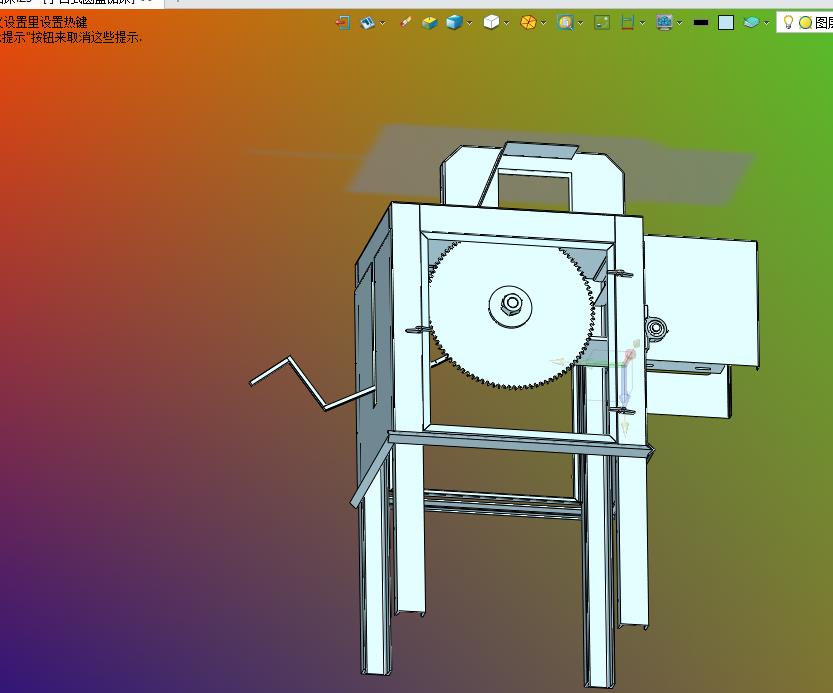This screenshot has width=833, height=693.
Task: Select the hex nut at the gear center
Action: tap(512, 303)
